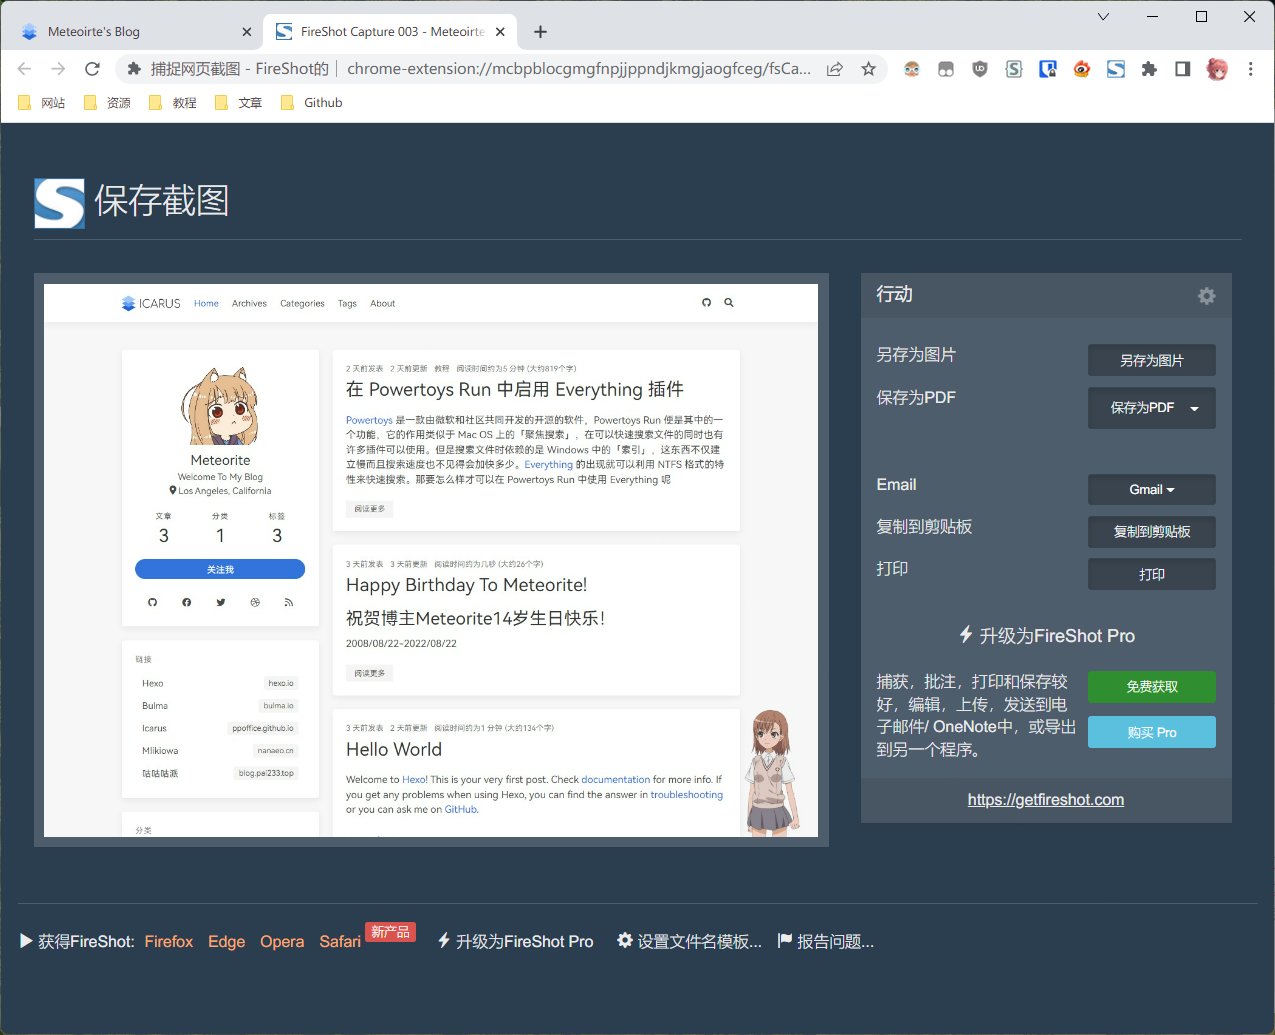Open the Github bookmarks folder

(312, 103)
